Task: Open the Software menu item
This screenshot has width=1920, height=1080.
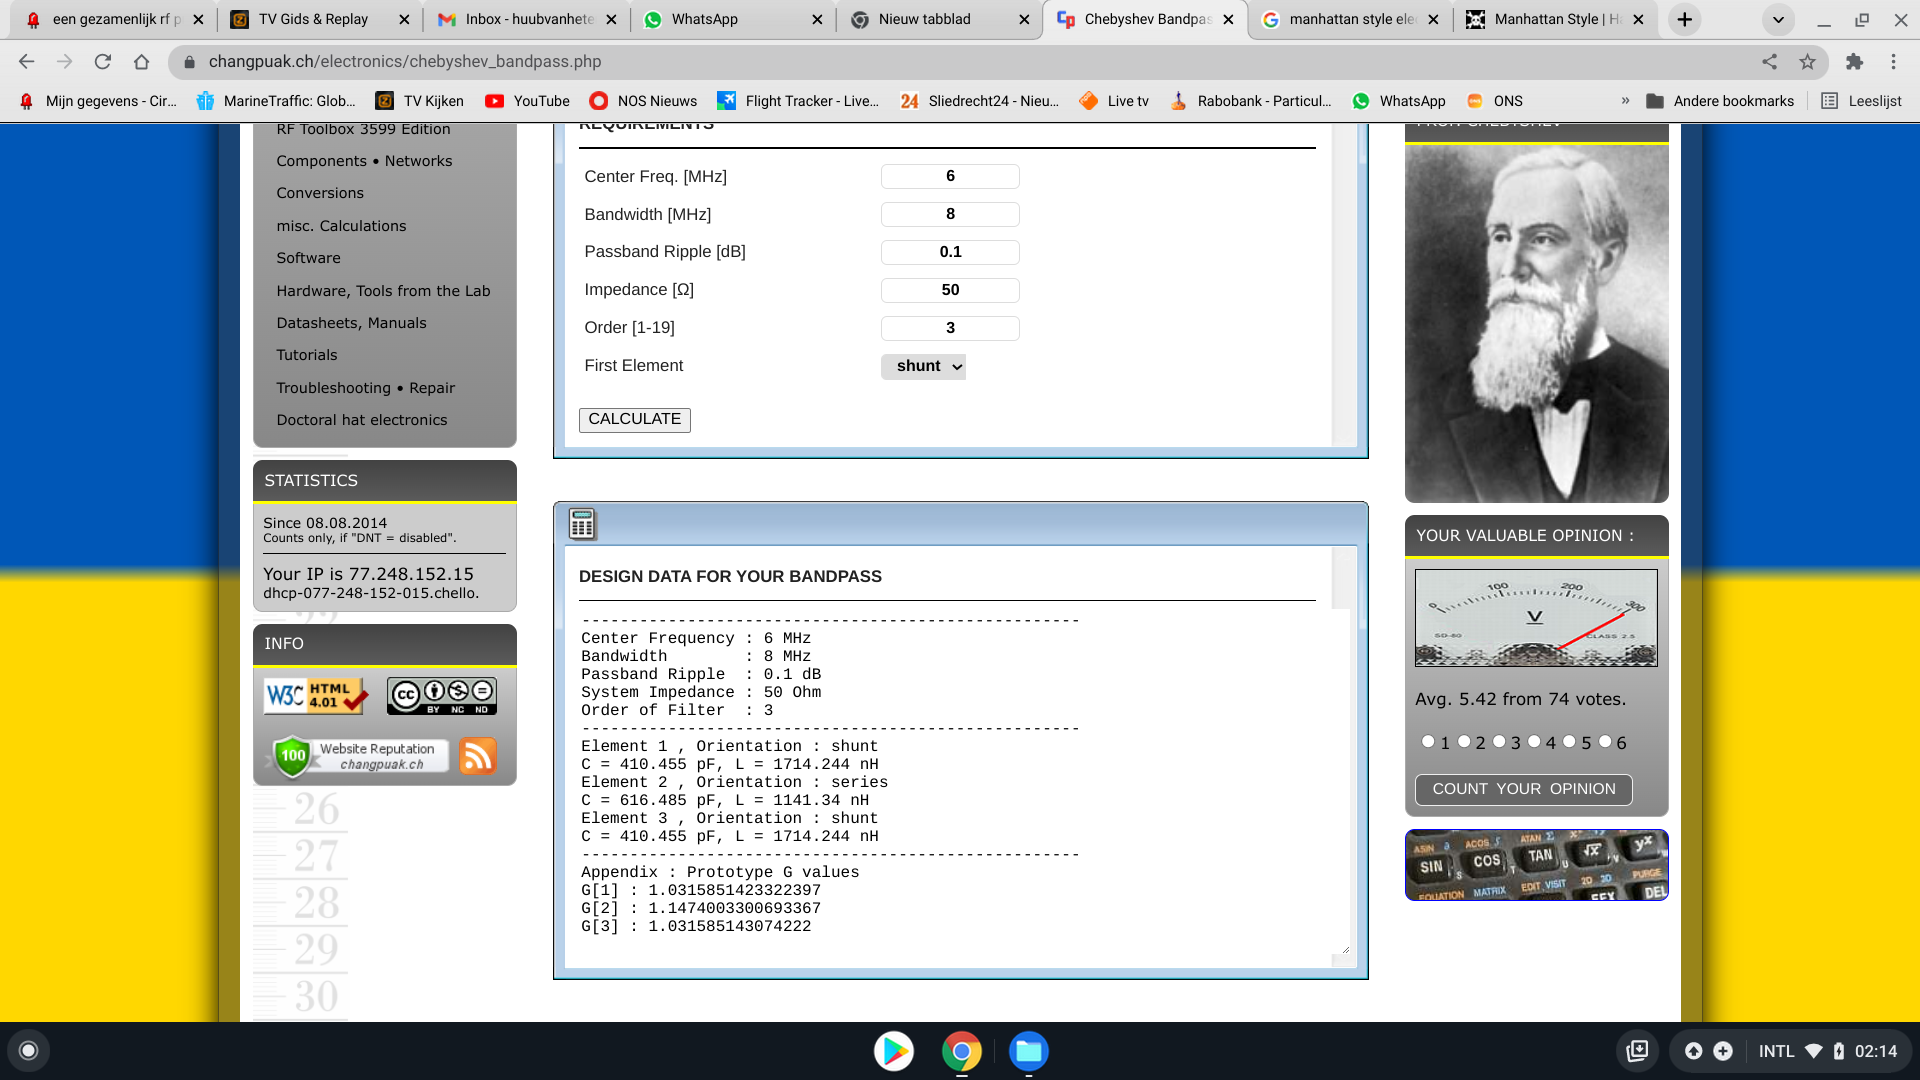Action: (x=308, y=258)
